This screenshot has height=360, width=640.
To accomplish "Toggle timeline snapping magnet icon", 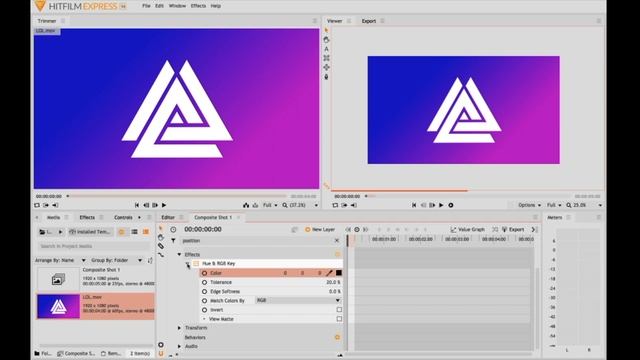I will tap(161, 354).
